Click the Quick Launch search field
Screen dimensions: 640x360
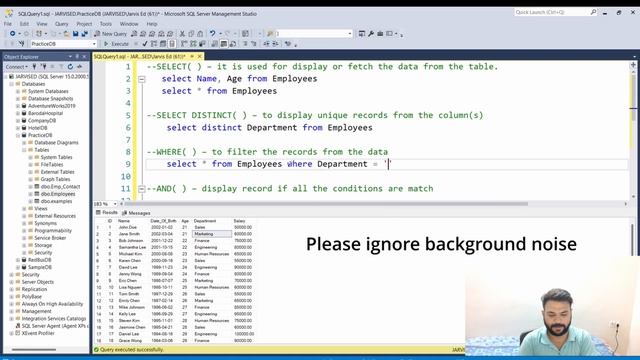(x=551, y=12)
